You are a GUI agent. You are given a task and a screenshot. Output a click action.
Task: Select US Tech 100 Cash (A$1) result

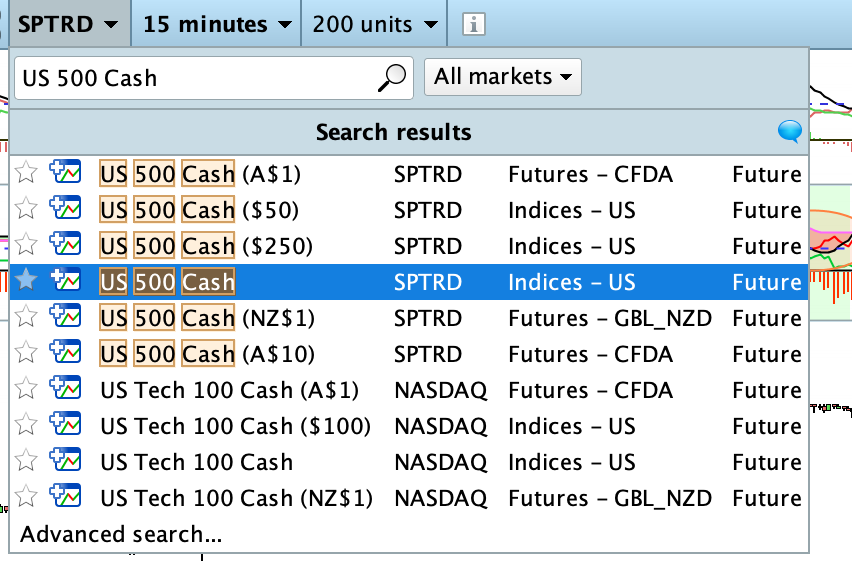click(229, 390)
